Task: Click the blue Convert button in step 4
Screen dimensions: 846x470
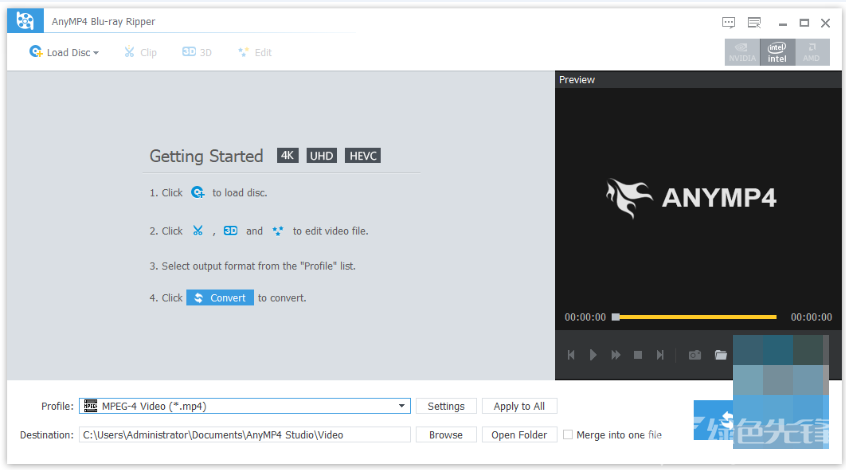Action: (x=220, y=297)
